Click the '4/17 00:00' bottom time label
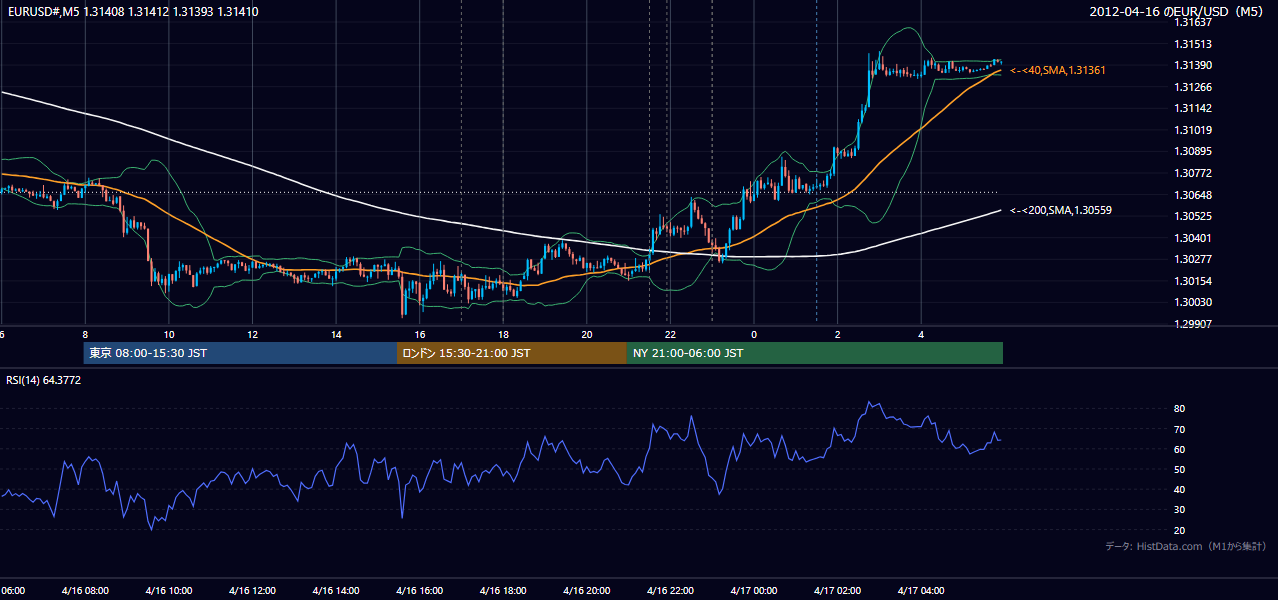 (754, 590)
